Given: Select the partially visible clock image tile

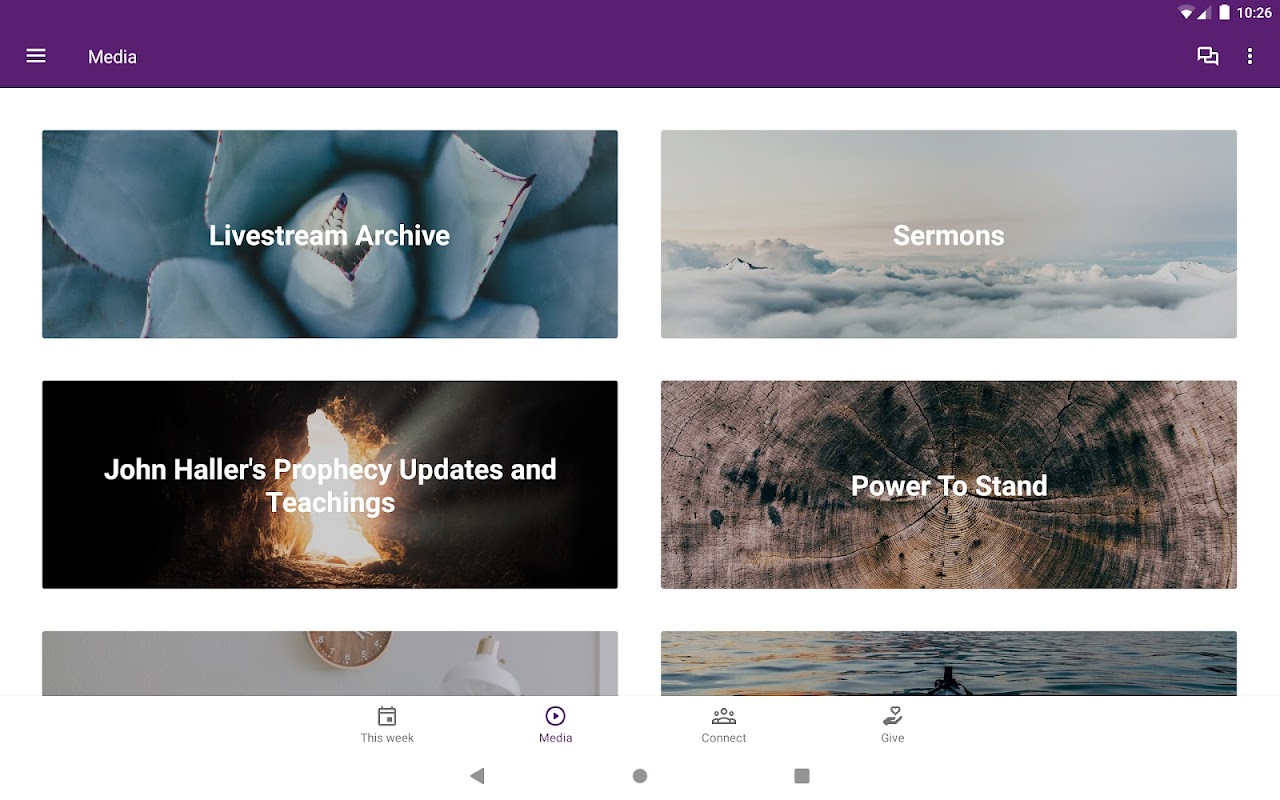Looking at the screenshot, I should [330, 663].
